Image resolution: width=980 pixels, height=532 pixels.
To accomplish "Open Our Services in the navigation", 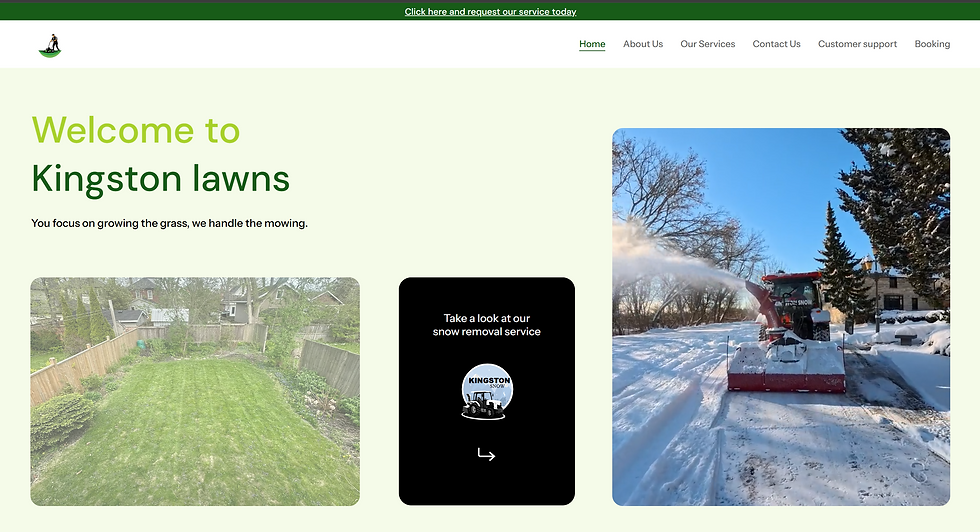I will coord(708,44).
